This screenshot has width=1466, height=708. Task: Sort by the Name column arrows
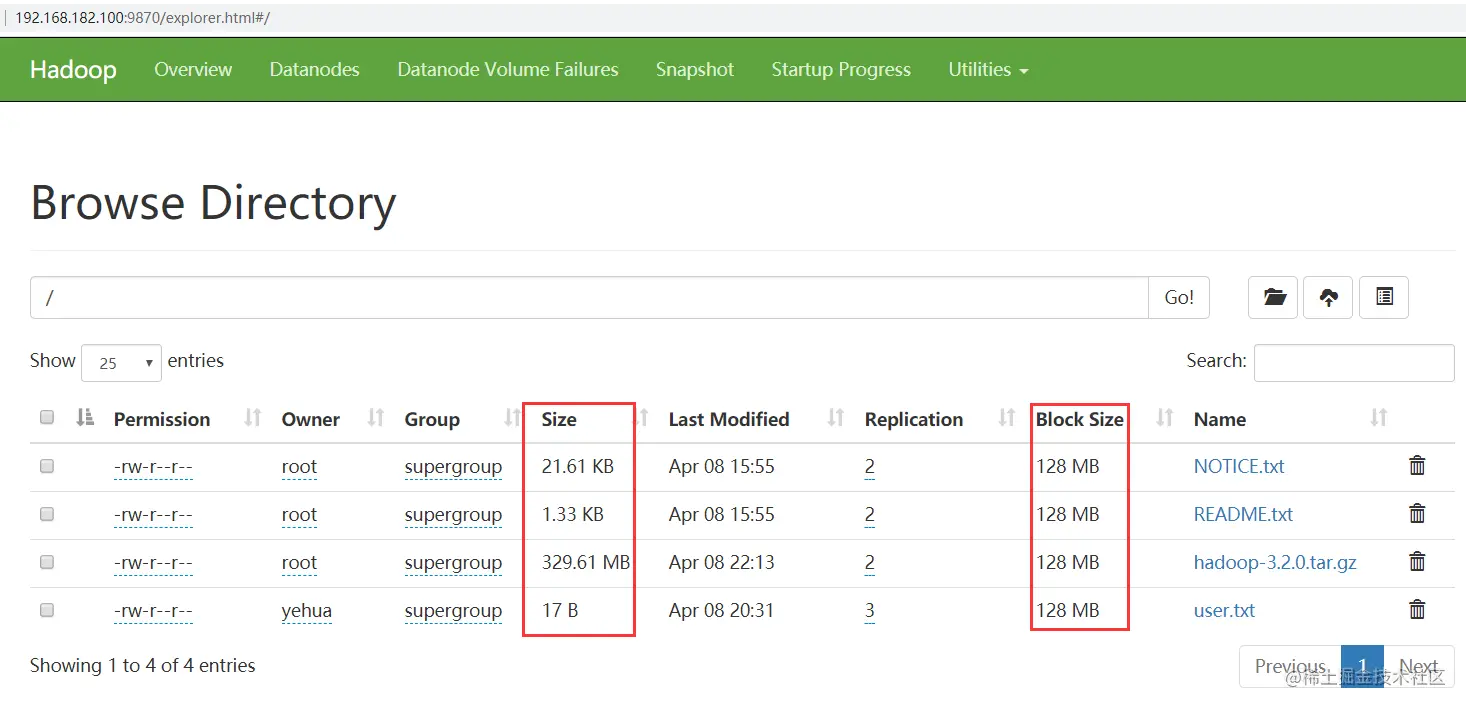tap(1378, 419)
